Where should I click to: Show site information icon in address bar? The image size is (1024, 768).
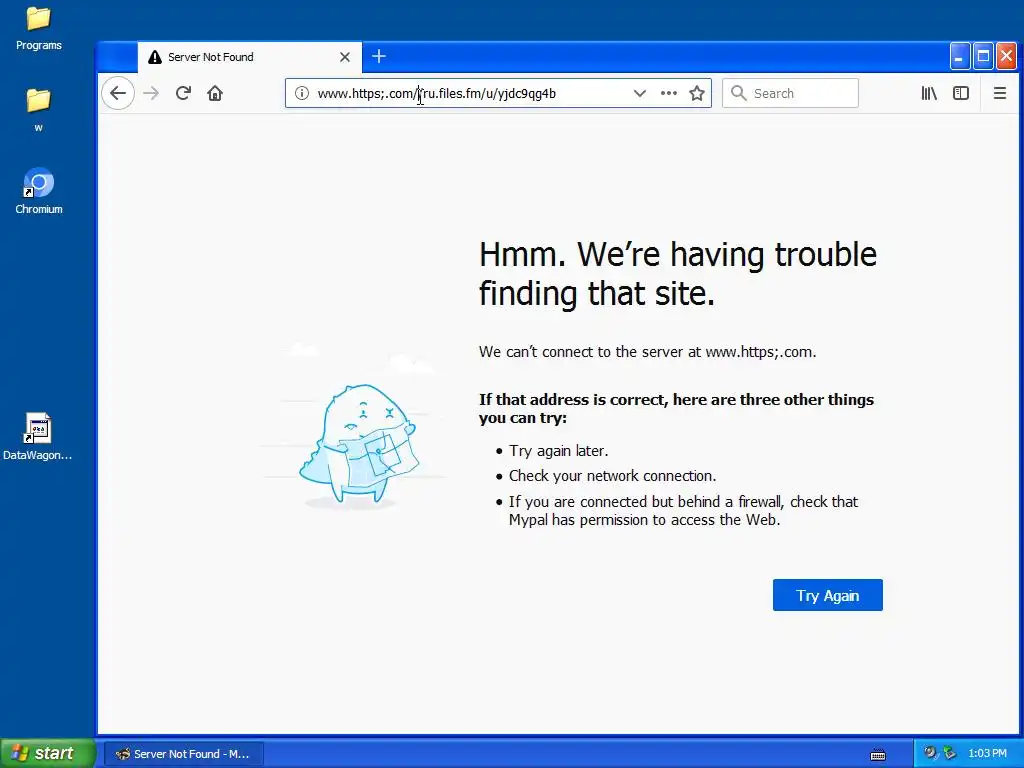[302, 93]
